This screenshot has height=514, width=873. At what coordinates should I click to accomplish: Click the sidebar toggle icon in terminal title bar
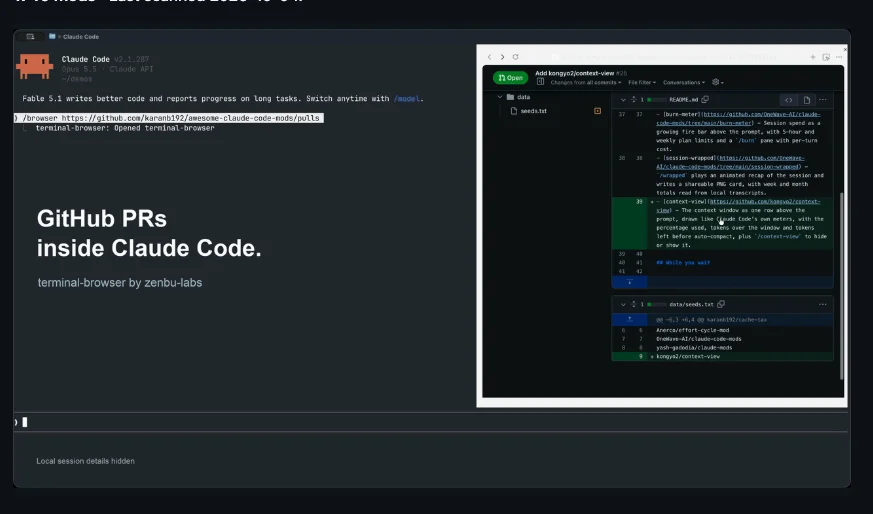click(x=31, y=37)
